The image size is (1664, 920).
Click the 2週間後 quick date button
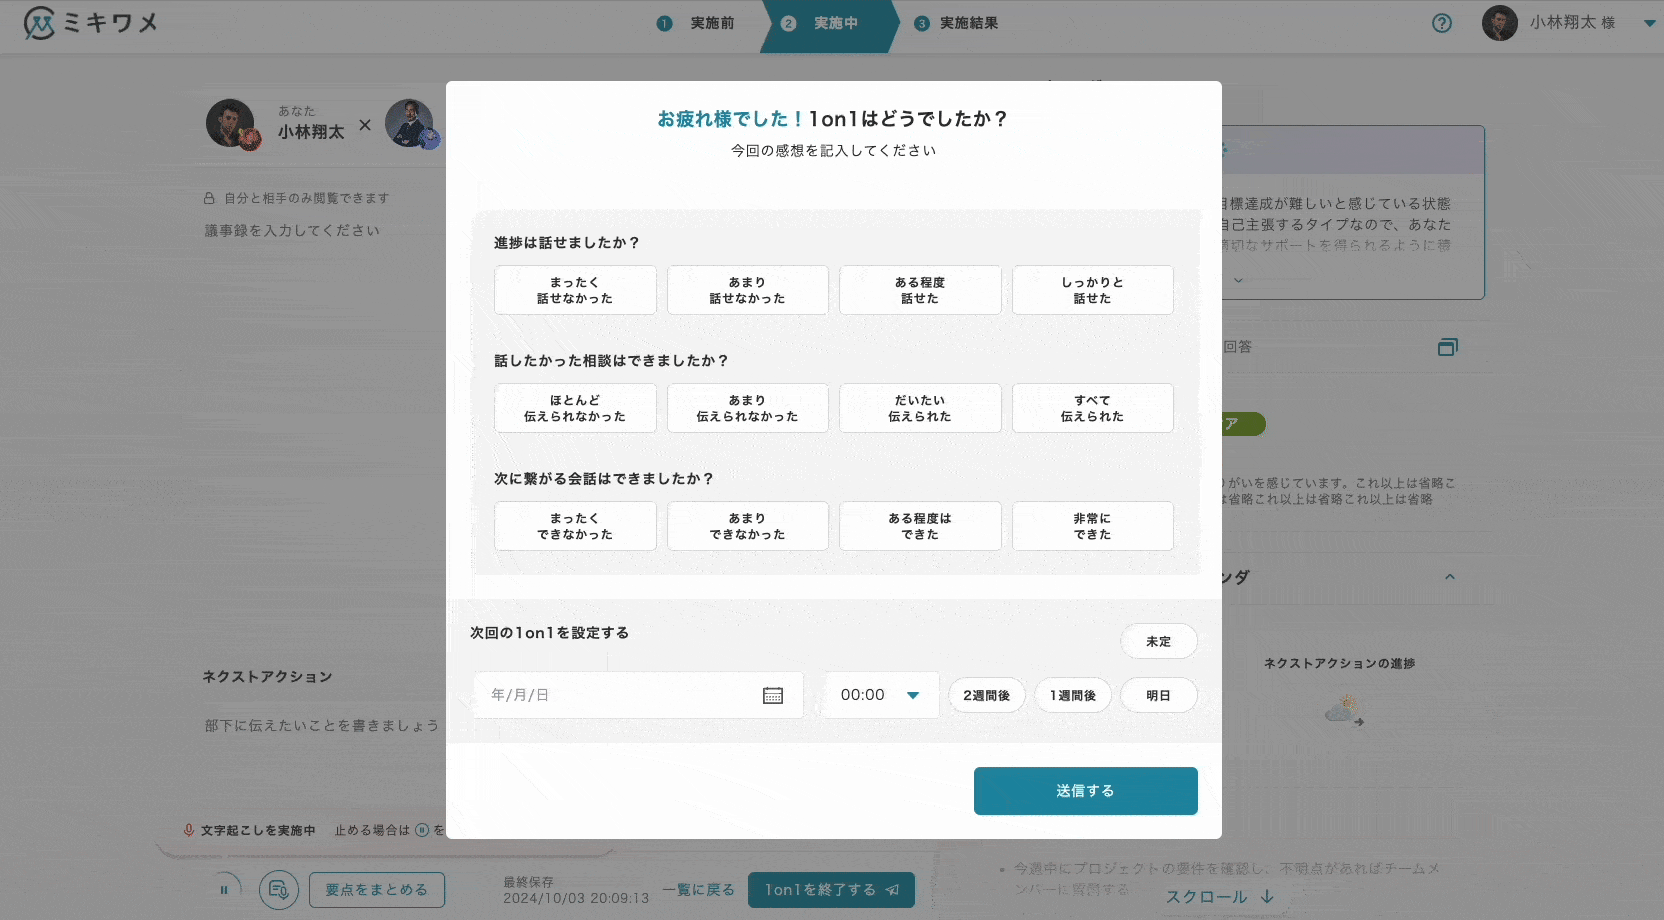click(986, 695)
